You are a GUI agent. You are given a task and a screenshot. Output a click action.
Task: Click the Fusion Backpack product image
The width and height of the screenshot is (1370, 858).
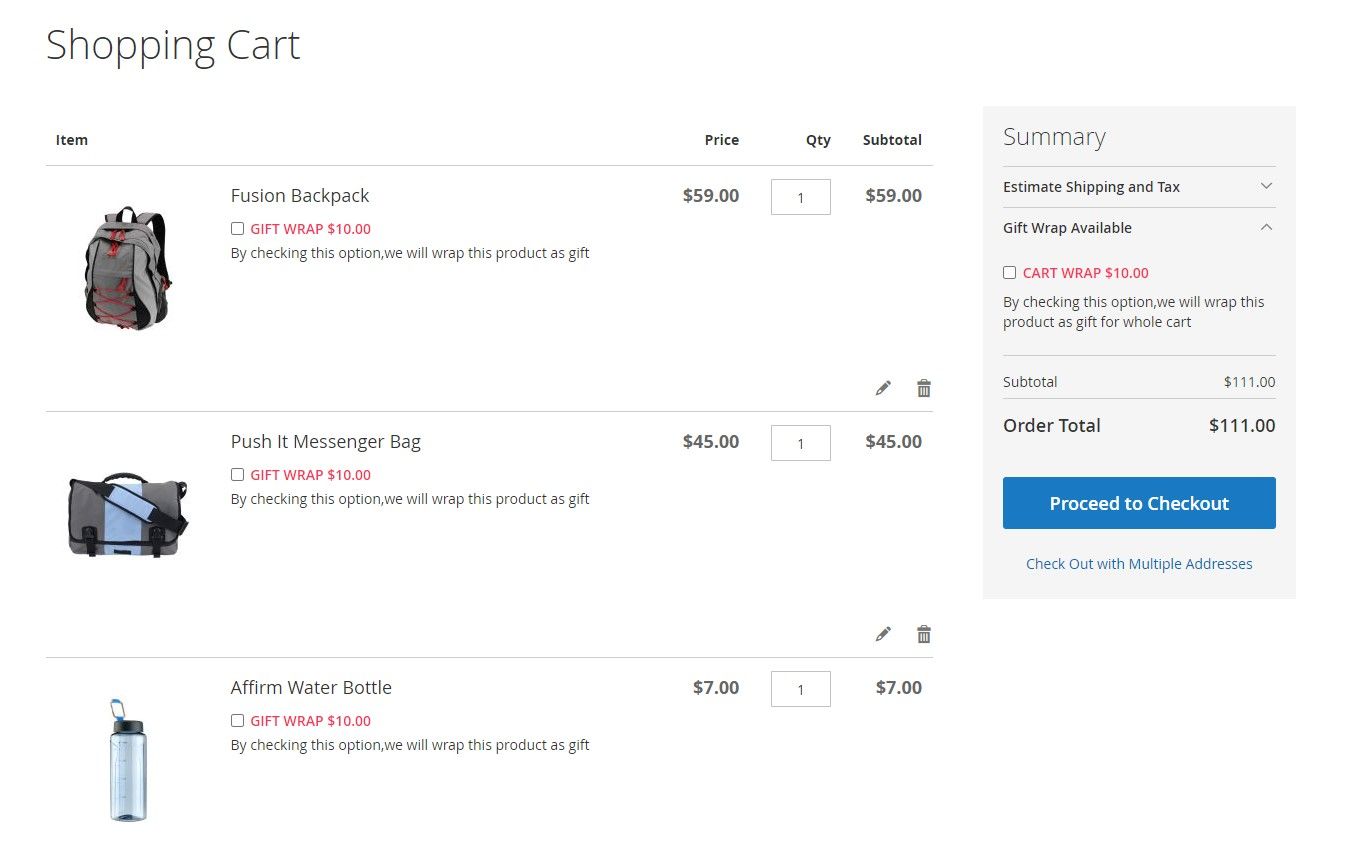pos(127,267)
